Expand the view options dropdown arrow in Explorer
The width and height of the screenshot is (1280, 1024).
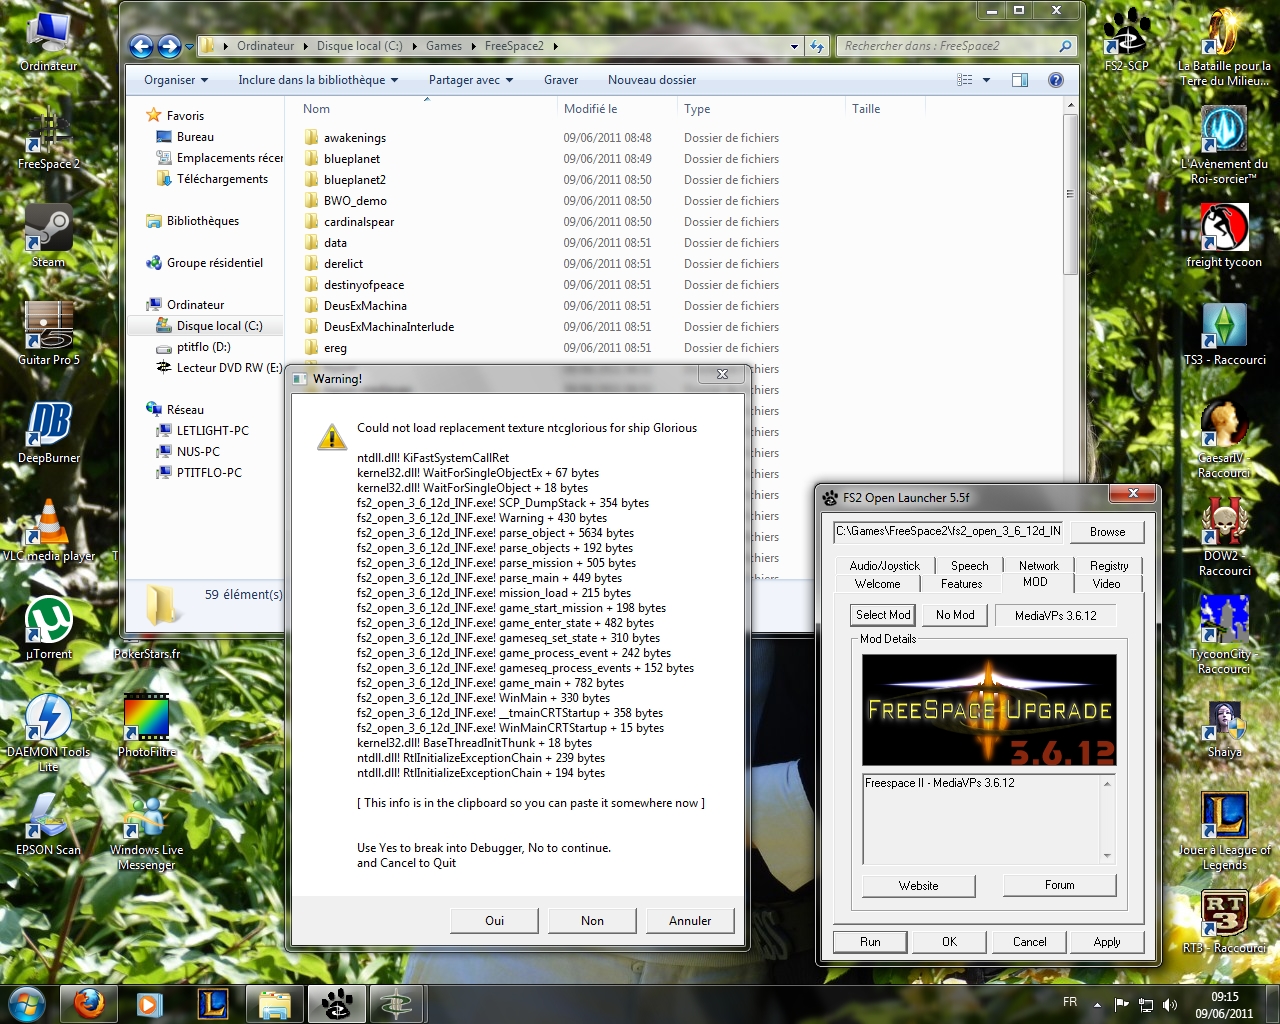pyautogui.click(x=986, y=80)
